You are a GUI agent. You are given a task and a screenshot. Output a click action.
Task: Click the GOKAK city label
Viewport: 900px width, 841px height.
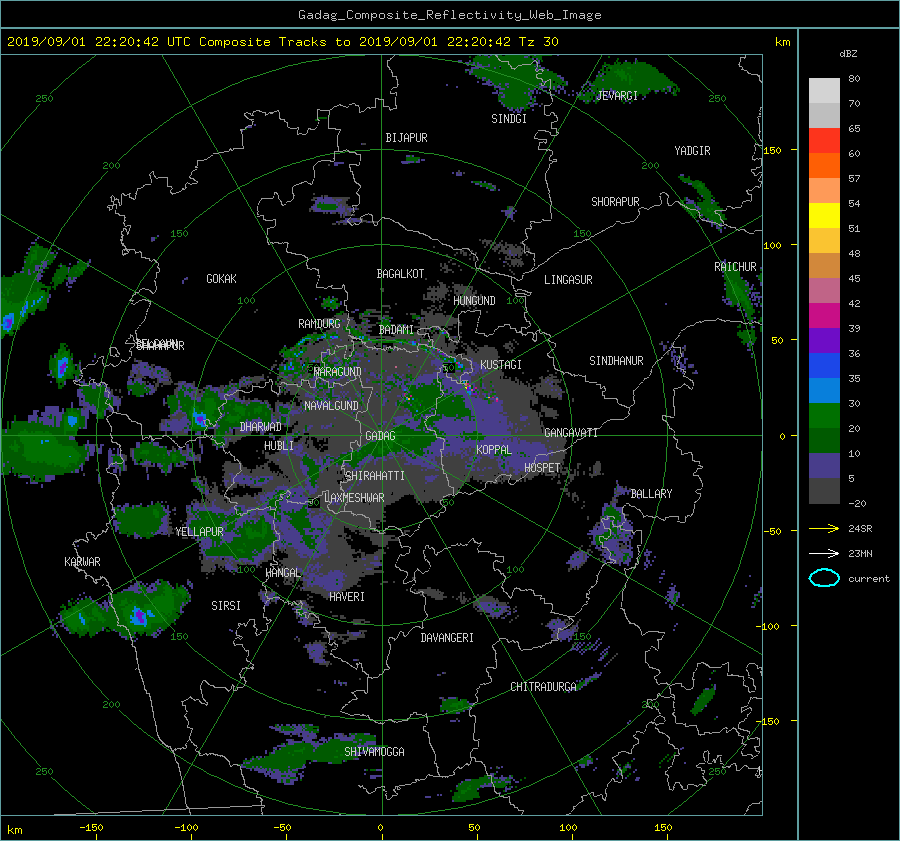click(221, 279)
